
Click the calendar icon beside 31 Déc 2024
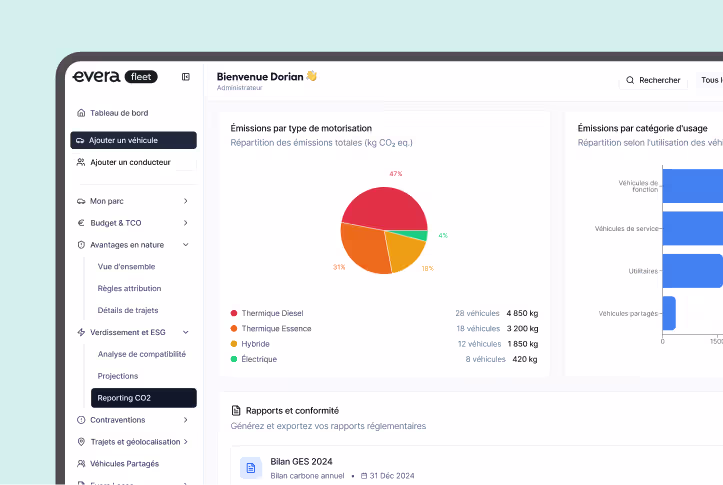coord(364,476)
